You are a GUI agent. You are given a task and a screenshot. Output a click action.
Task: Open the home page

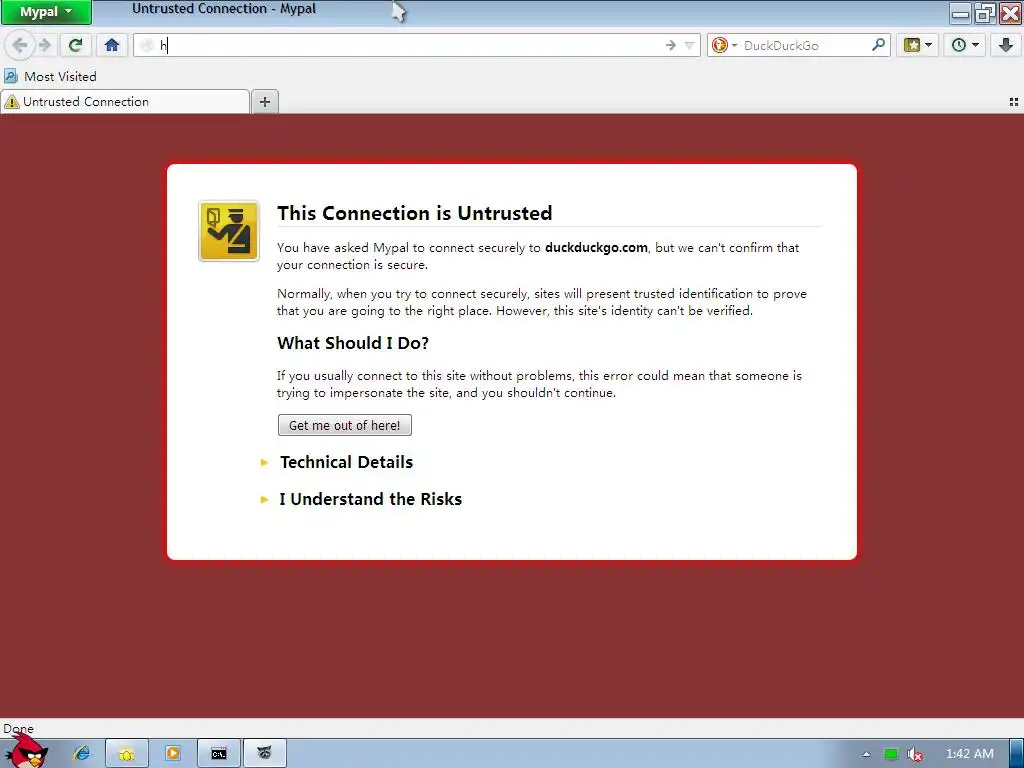(x=112, y=45)
